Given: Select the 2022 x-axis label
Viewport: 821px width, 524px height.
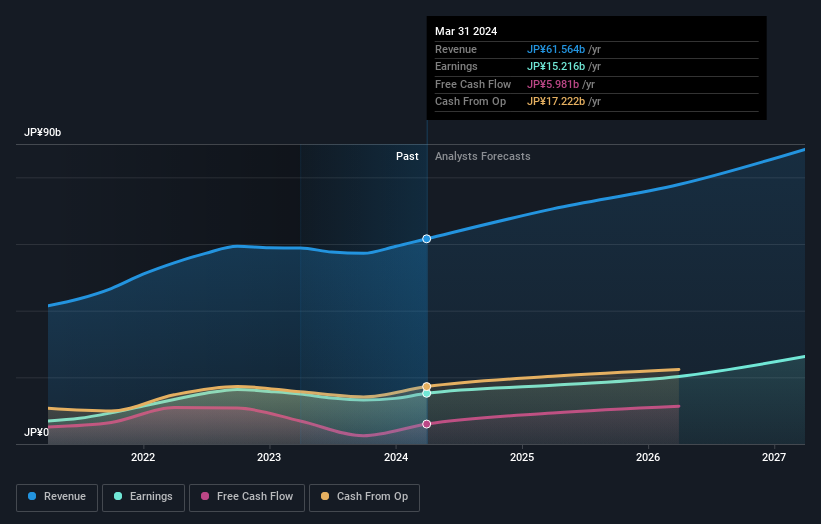Looking at the screenshot, I should point(143,457).
